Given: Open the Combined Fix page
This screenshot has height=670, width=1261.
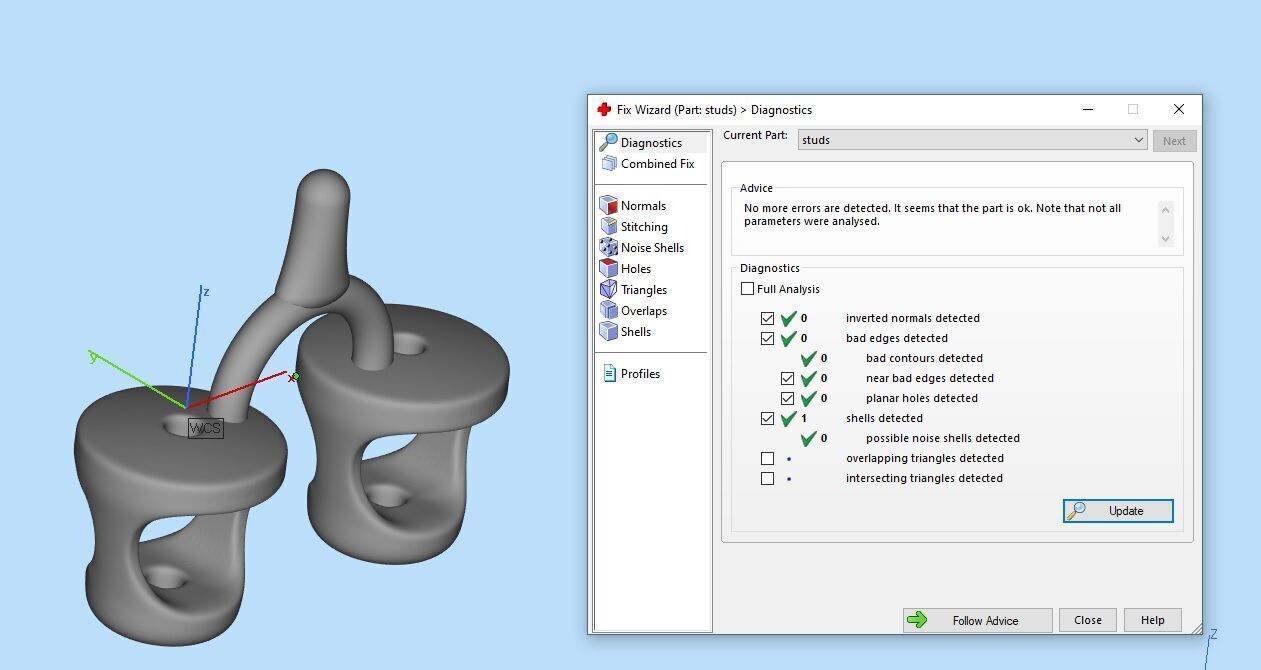Looking at the screenshot, I should 657,163.
